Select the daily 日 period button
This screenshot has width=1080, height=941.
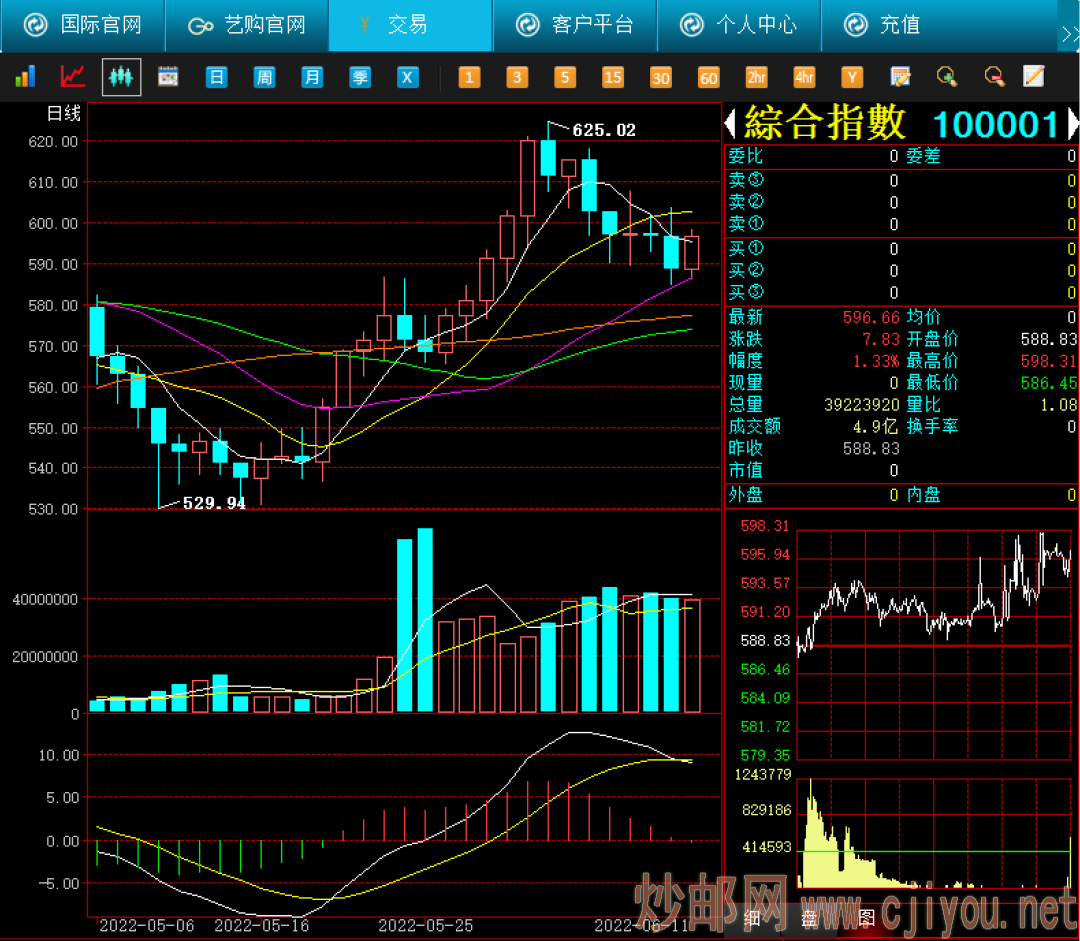[x=216, y=76]
